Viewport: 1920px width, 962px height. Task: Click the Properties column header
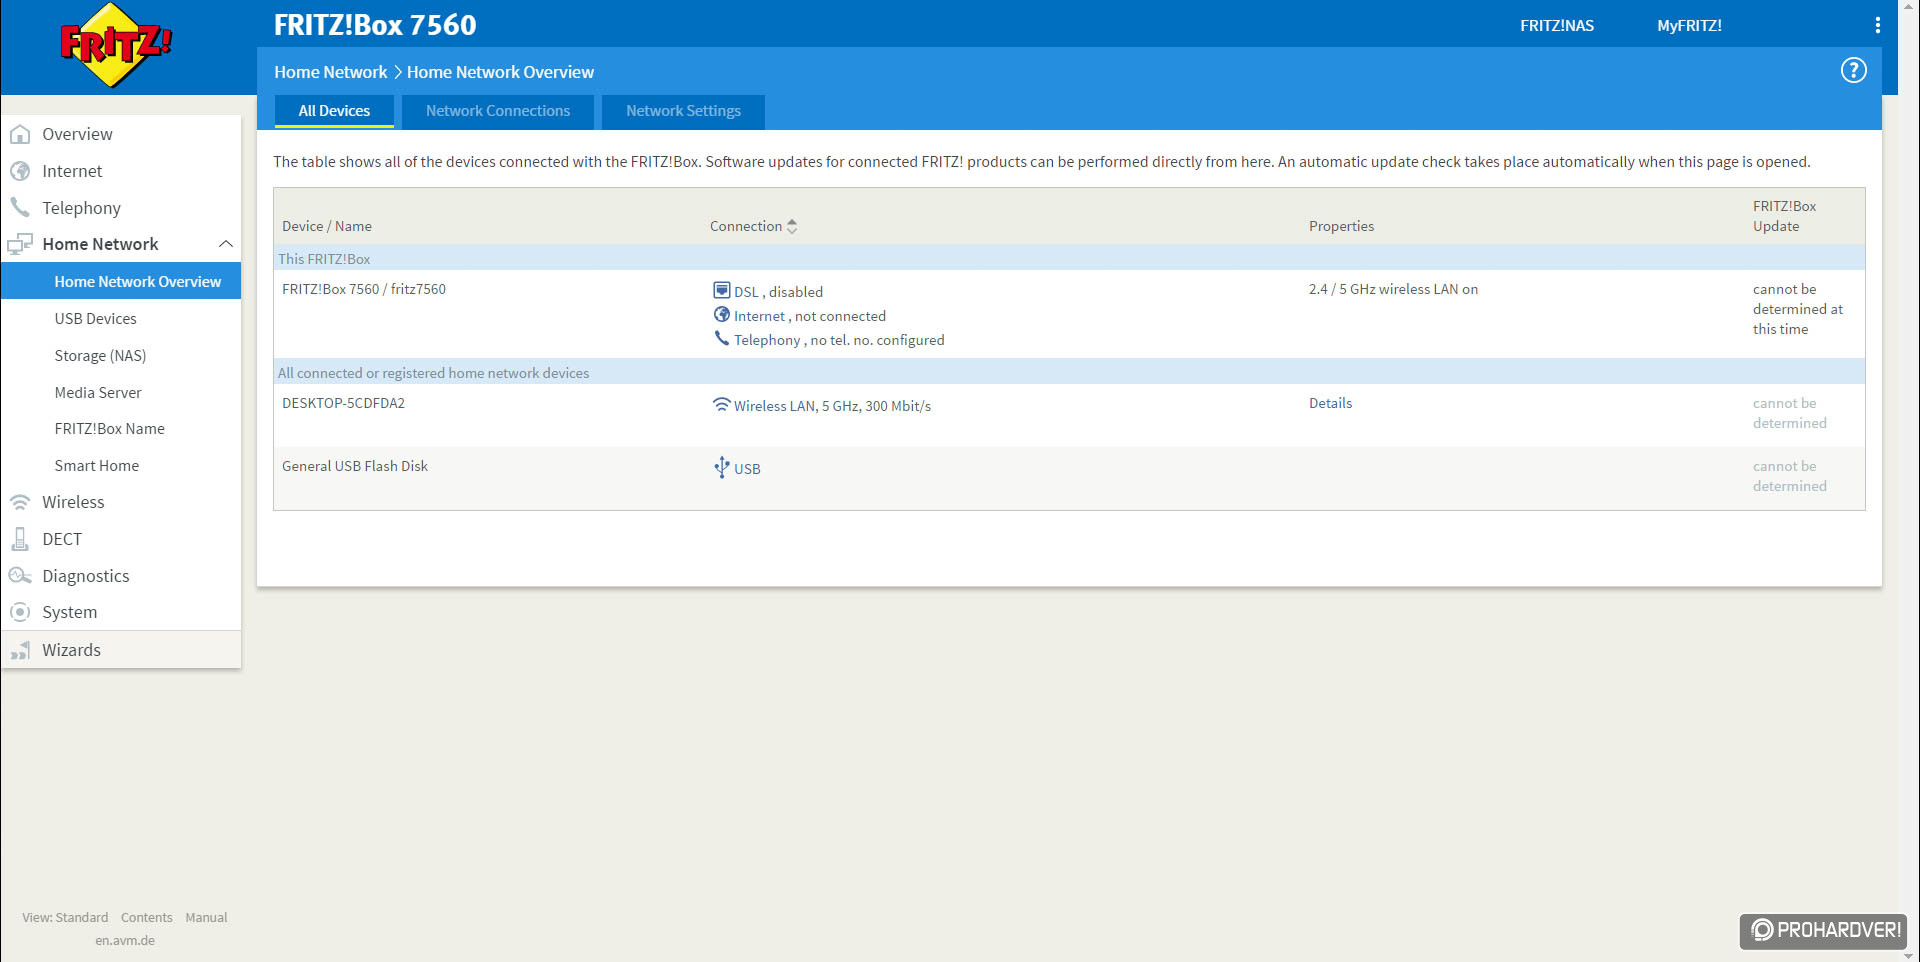tap(1341, 226)
